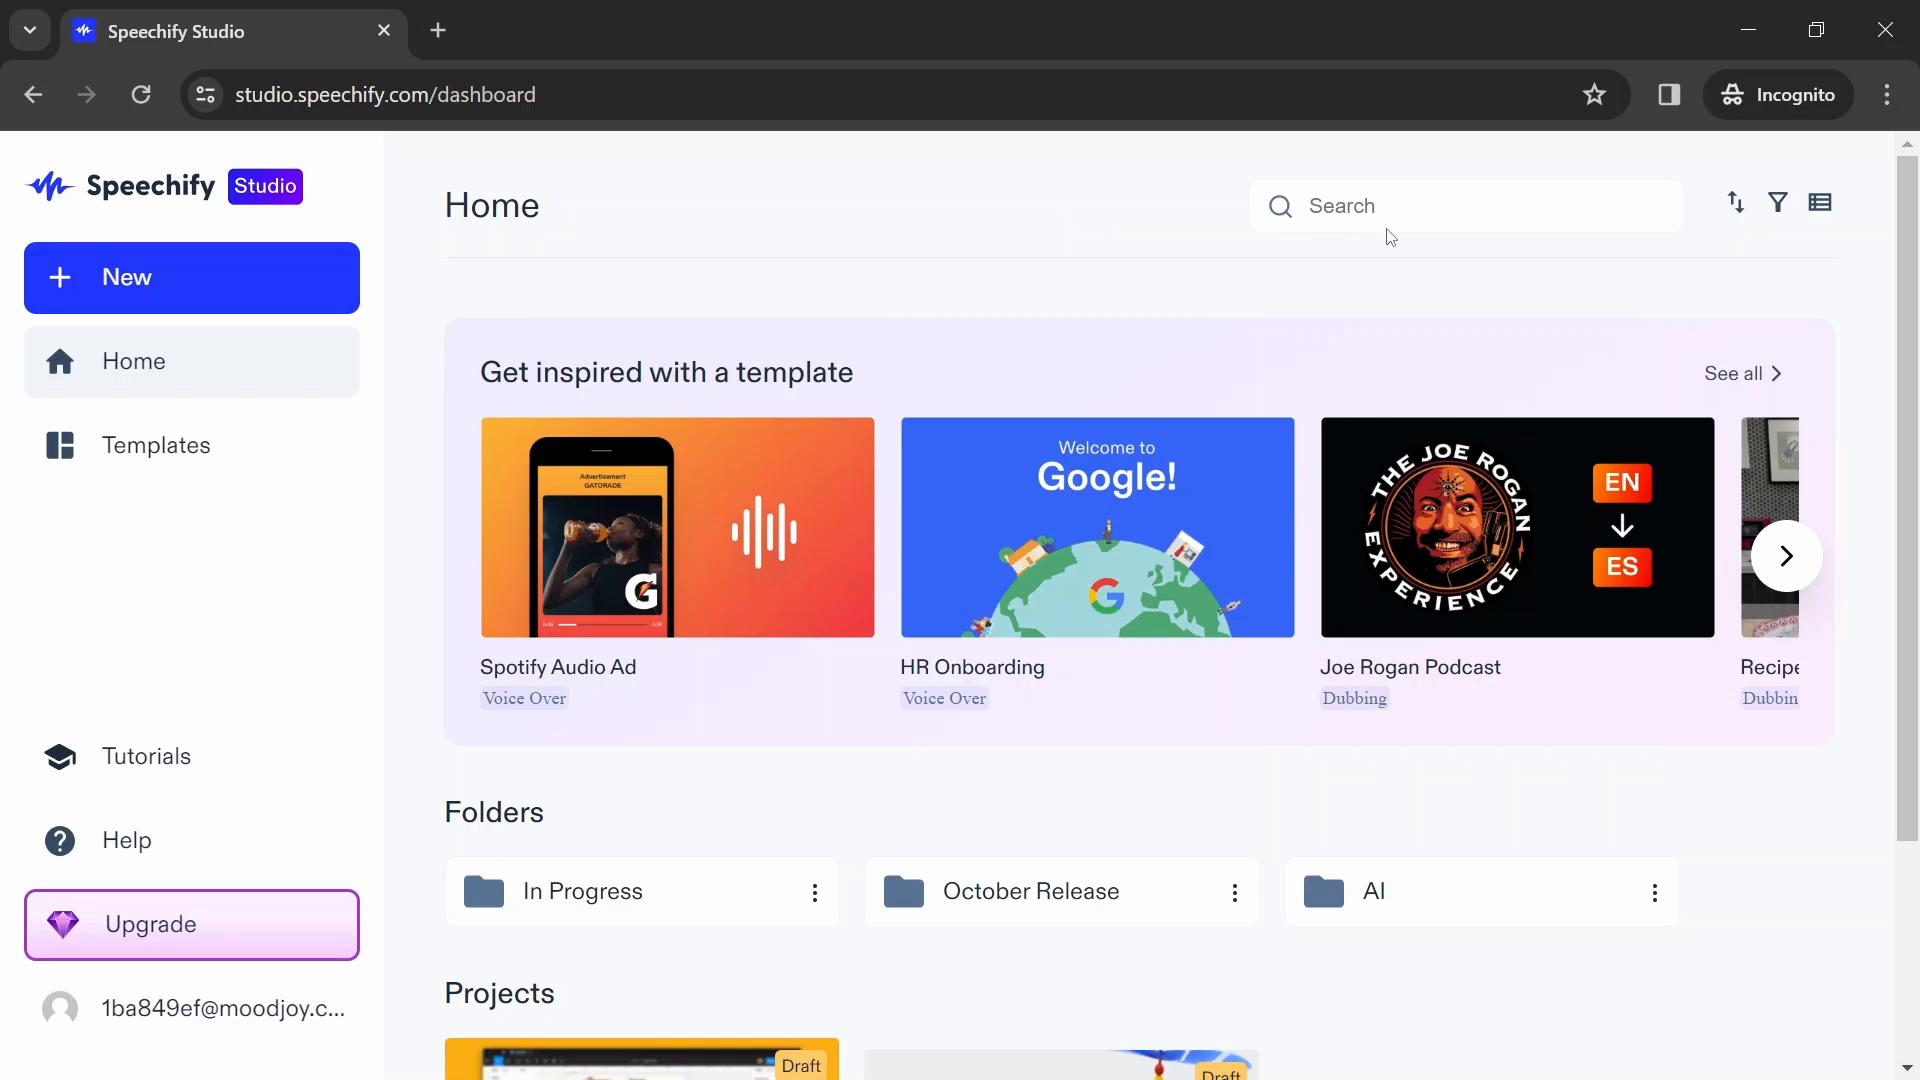The height and width of the screenshot is (1080, 1920).
Task: Click the Upgrade button
Action: click(x=191, y=924)
